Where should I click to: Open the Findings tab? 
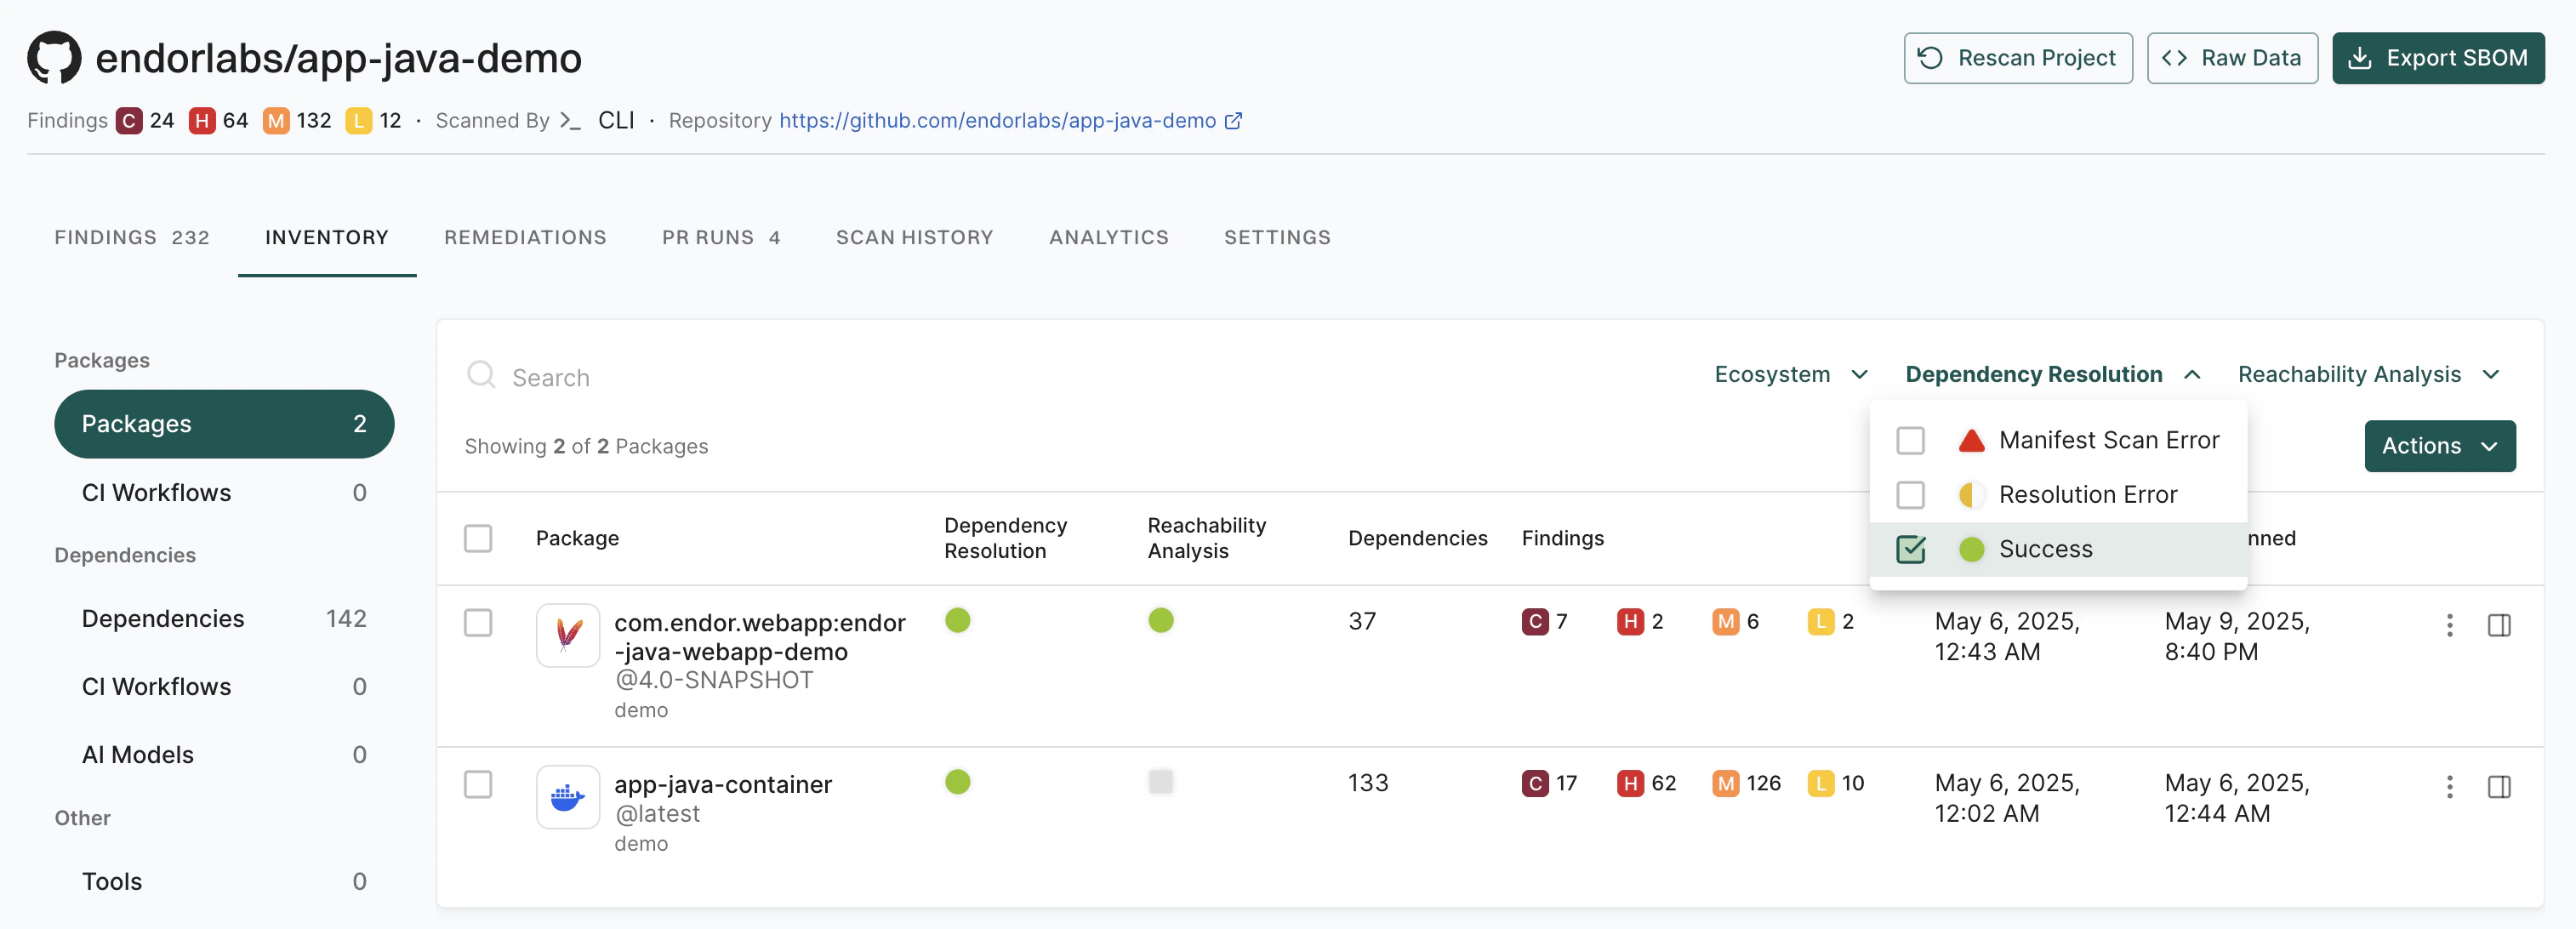point(132,237)
